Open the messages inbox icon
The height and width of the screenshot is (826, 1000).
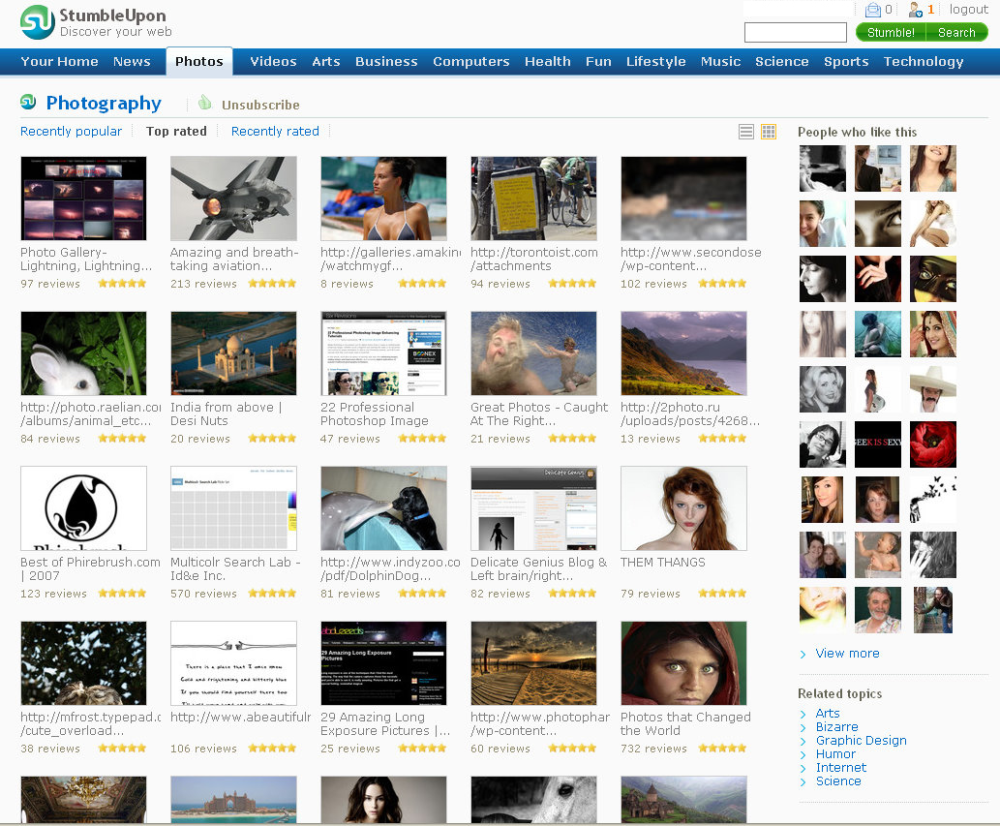pyautogui.click(x=872, y=10)
